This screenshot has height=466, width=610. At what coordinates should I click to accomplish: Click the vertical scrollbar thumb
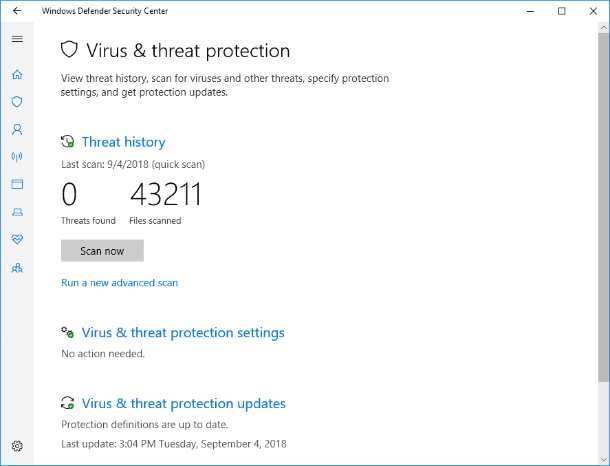point(603,208)
